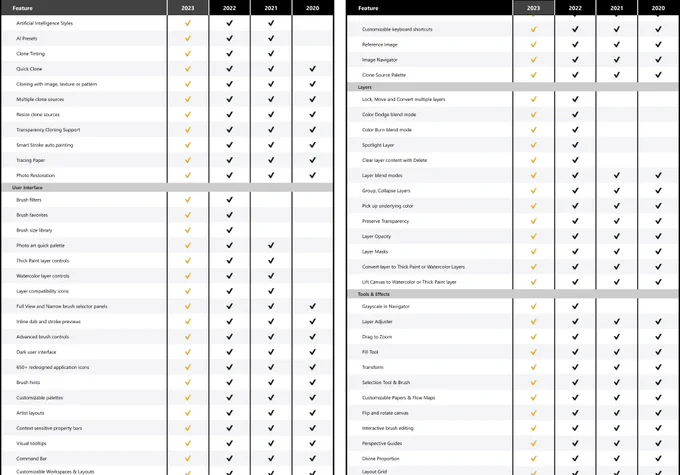Click the Layers section header
The image size is (680, 475).
pyautogui.click(x=513, y=87)
